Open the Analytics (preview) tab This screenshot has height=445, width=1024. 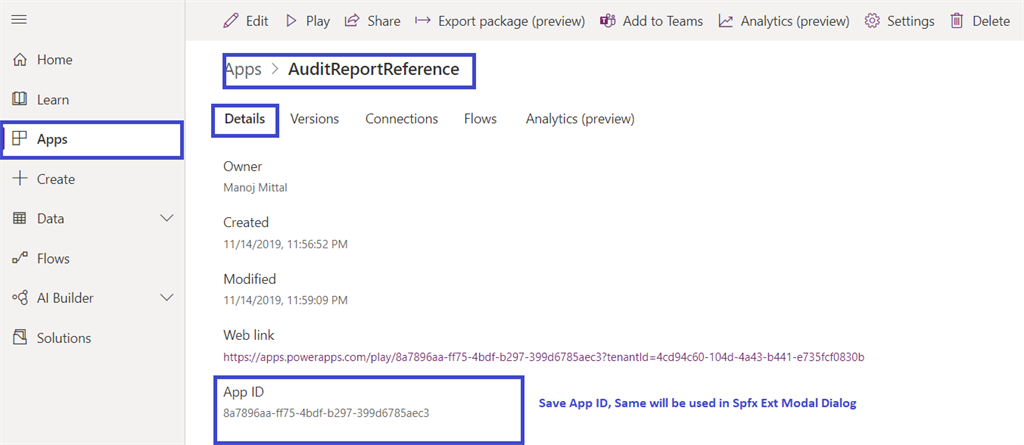point(580,119)
